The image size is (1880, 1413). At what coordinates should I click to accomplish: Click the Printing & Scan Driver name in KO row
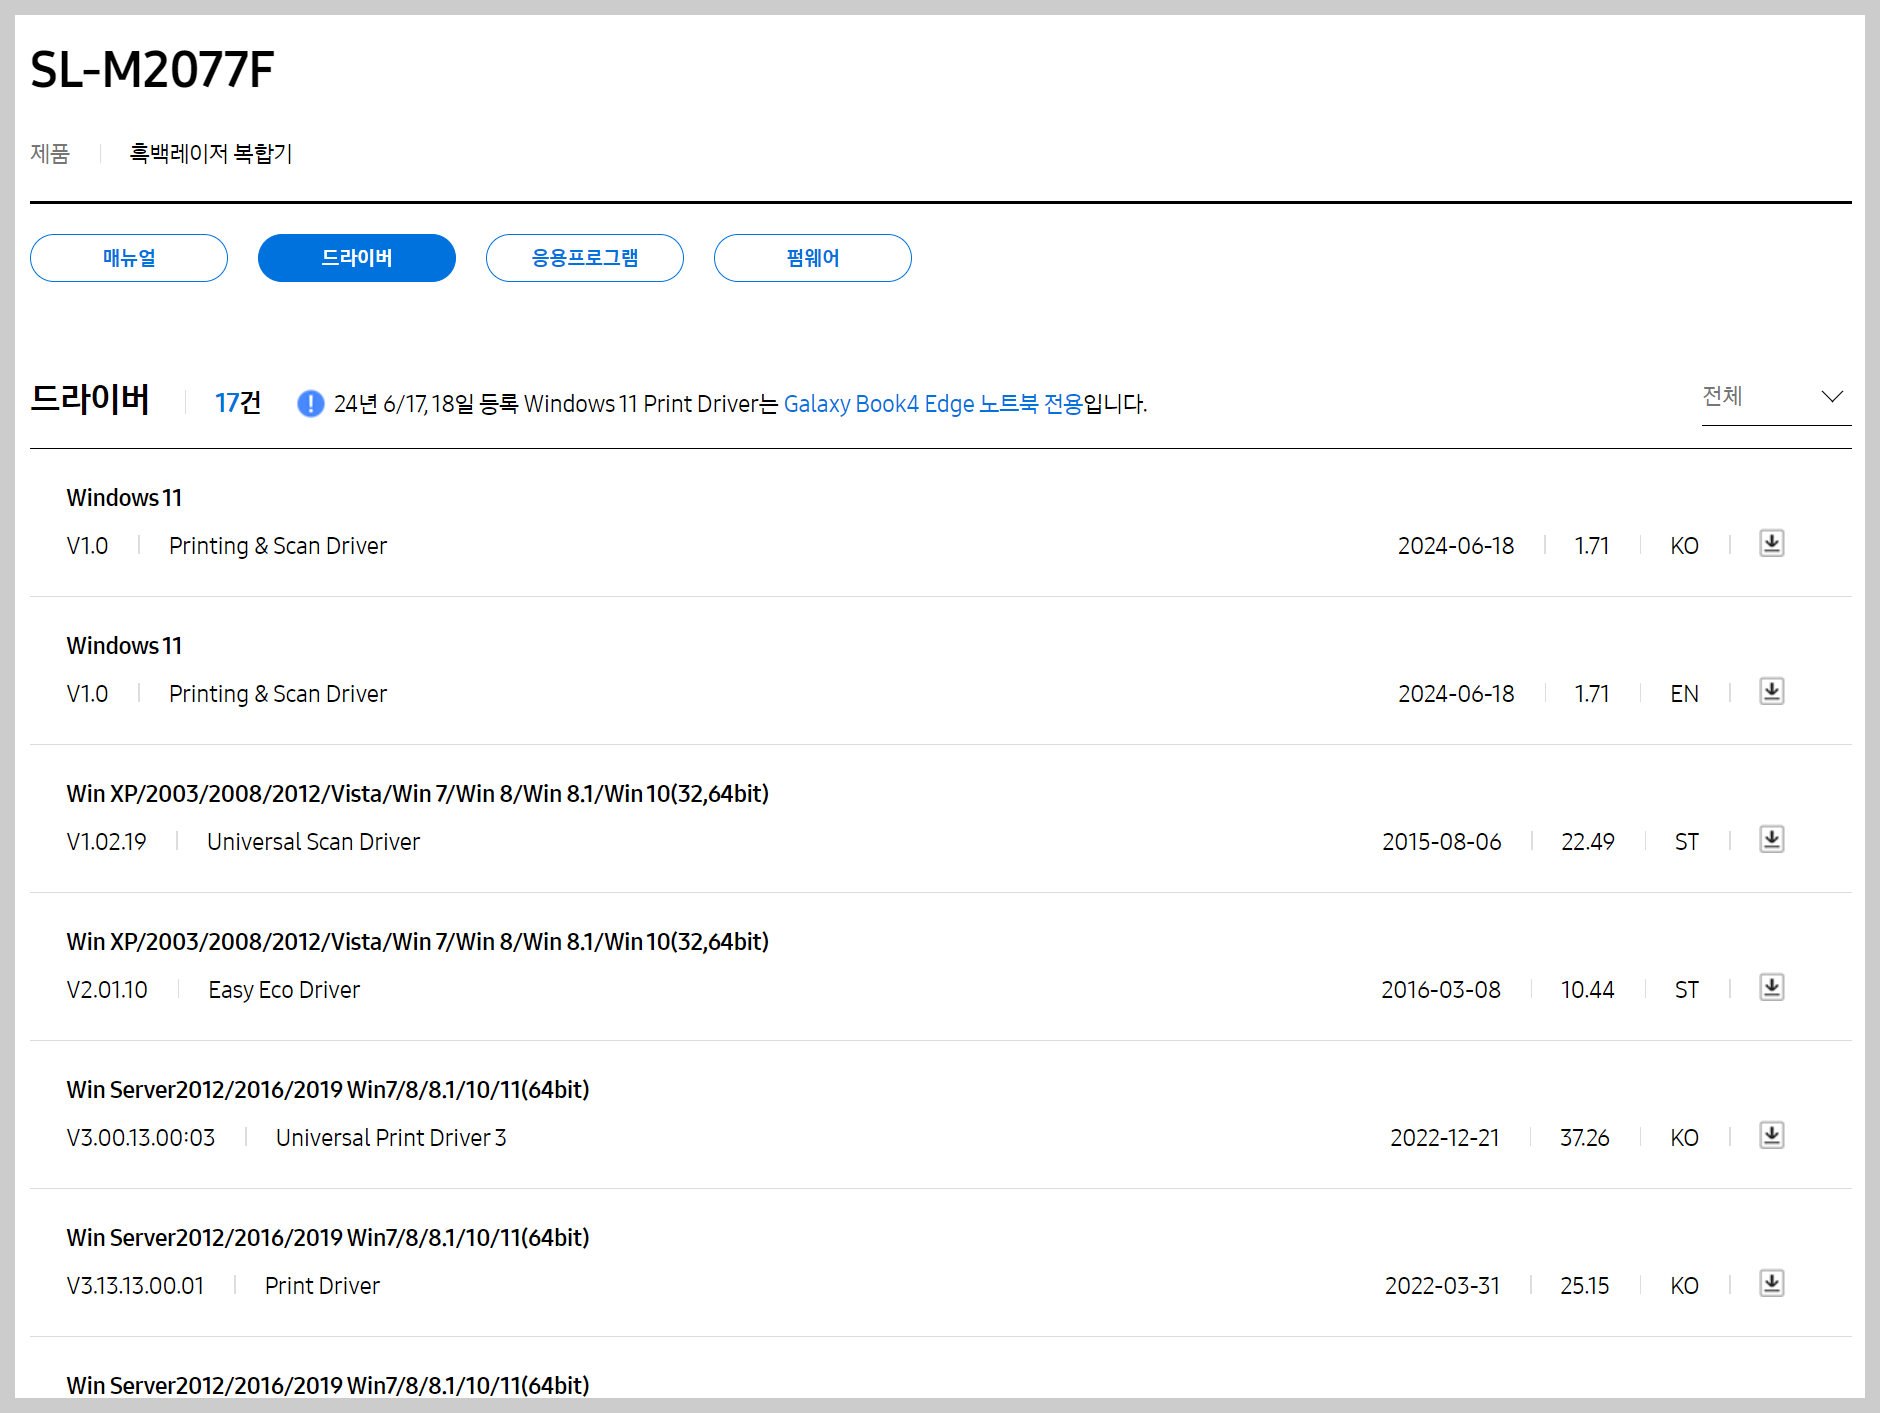278,546
